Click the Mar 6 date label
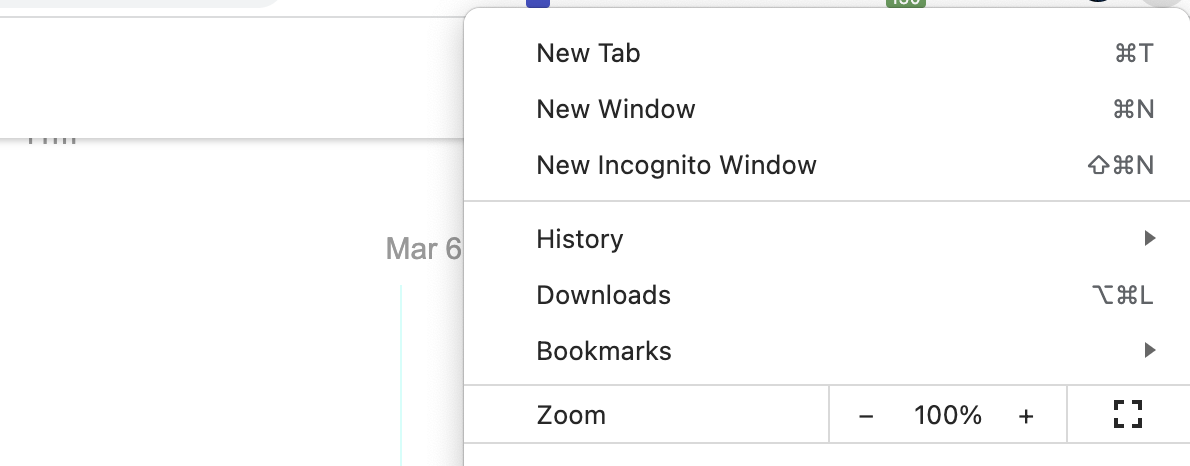This screenshot has width=1190, height=466. [423, 248]
